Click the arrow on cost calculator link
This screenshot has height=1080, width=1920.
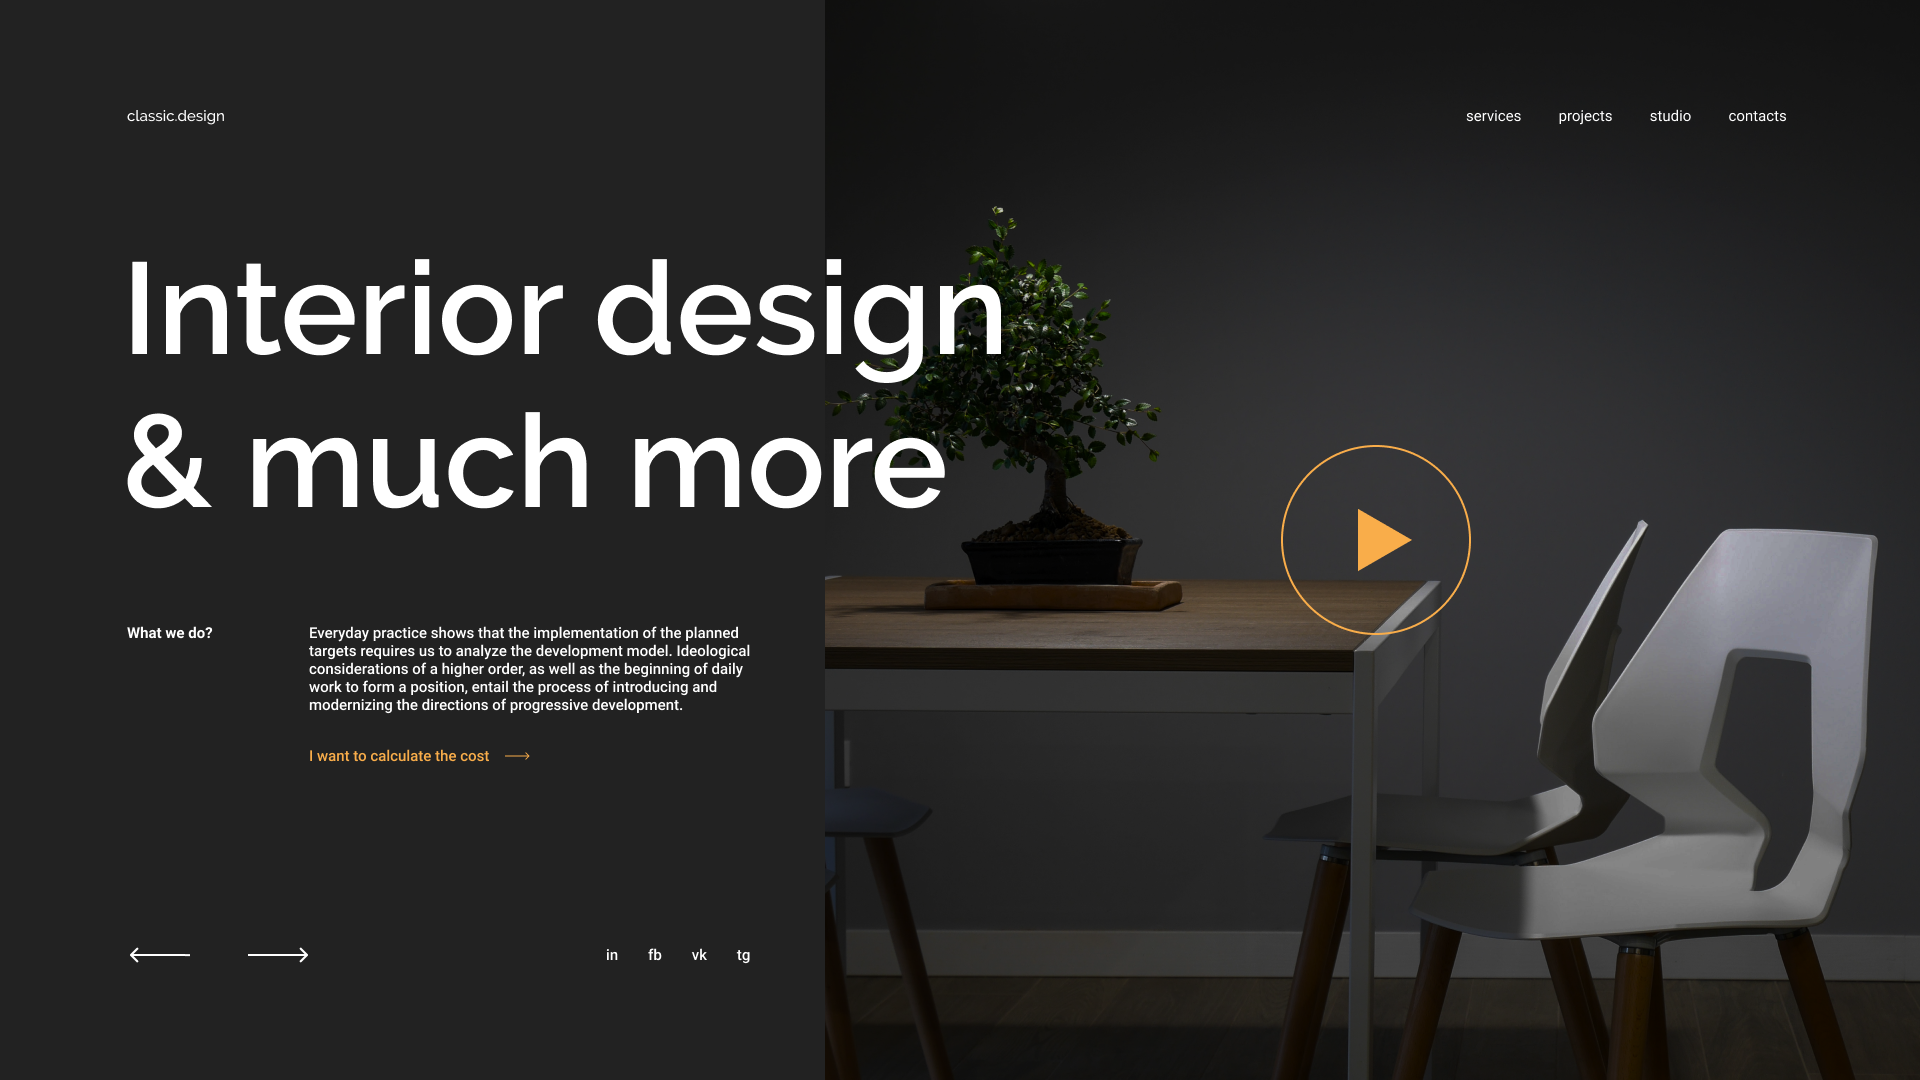[518, 756]
